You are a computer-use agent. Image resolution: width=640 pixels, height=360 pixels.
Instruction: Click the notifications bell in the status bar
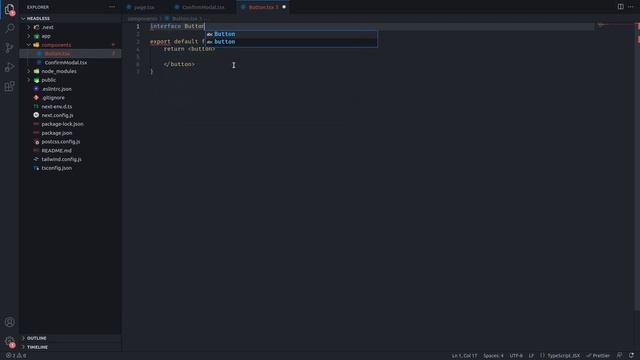(x=631, y=356)
